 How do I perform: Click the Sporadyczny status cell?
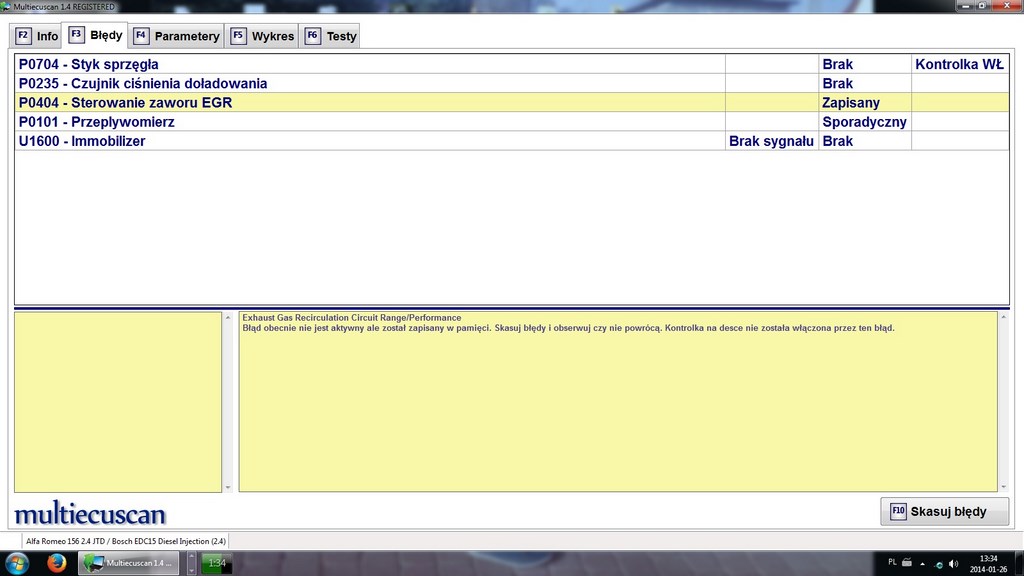pyautogui.click(x=865, y=122)
